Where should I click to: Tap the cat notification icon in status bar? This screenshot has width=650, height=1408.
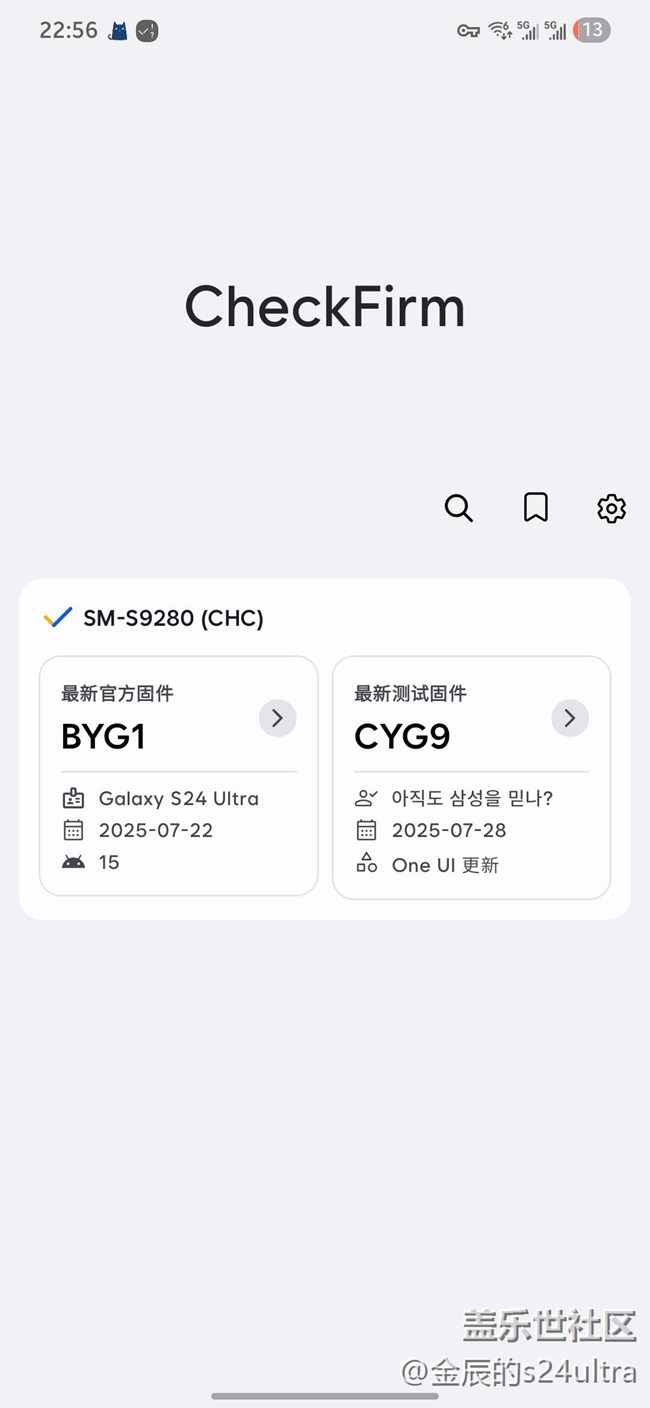tap(118, 31)
